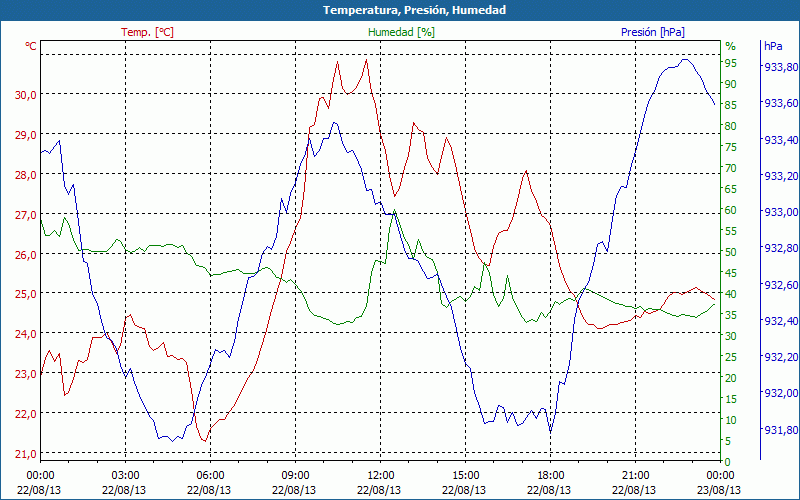This screenshot has width=800, height=500.
Task: Click the '21,0' temperature axis value
Action: pyautogui.click(x=25, y=454)
